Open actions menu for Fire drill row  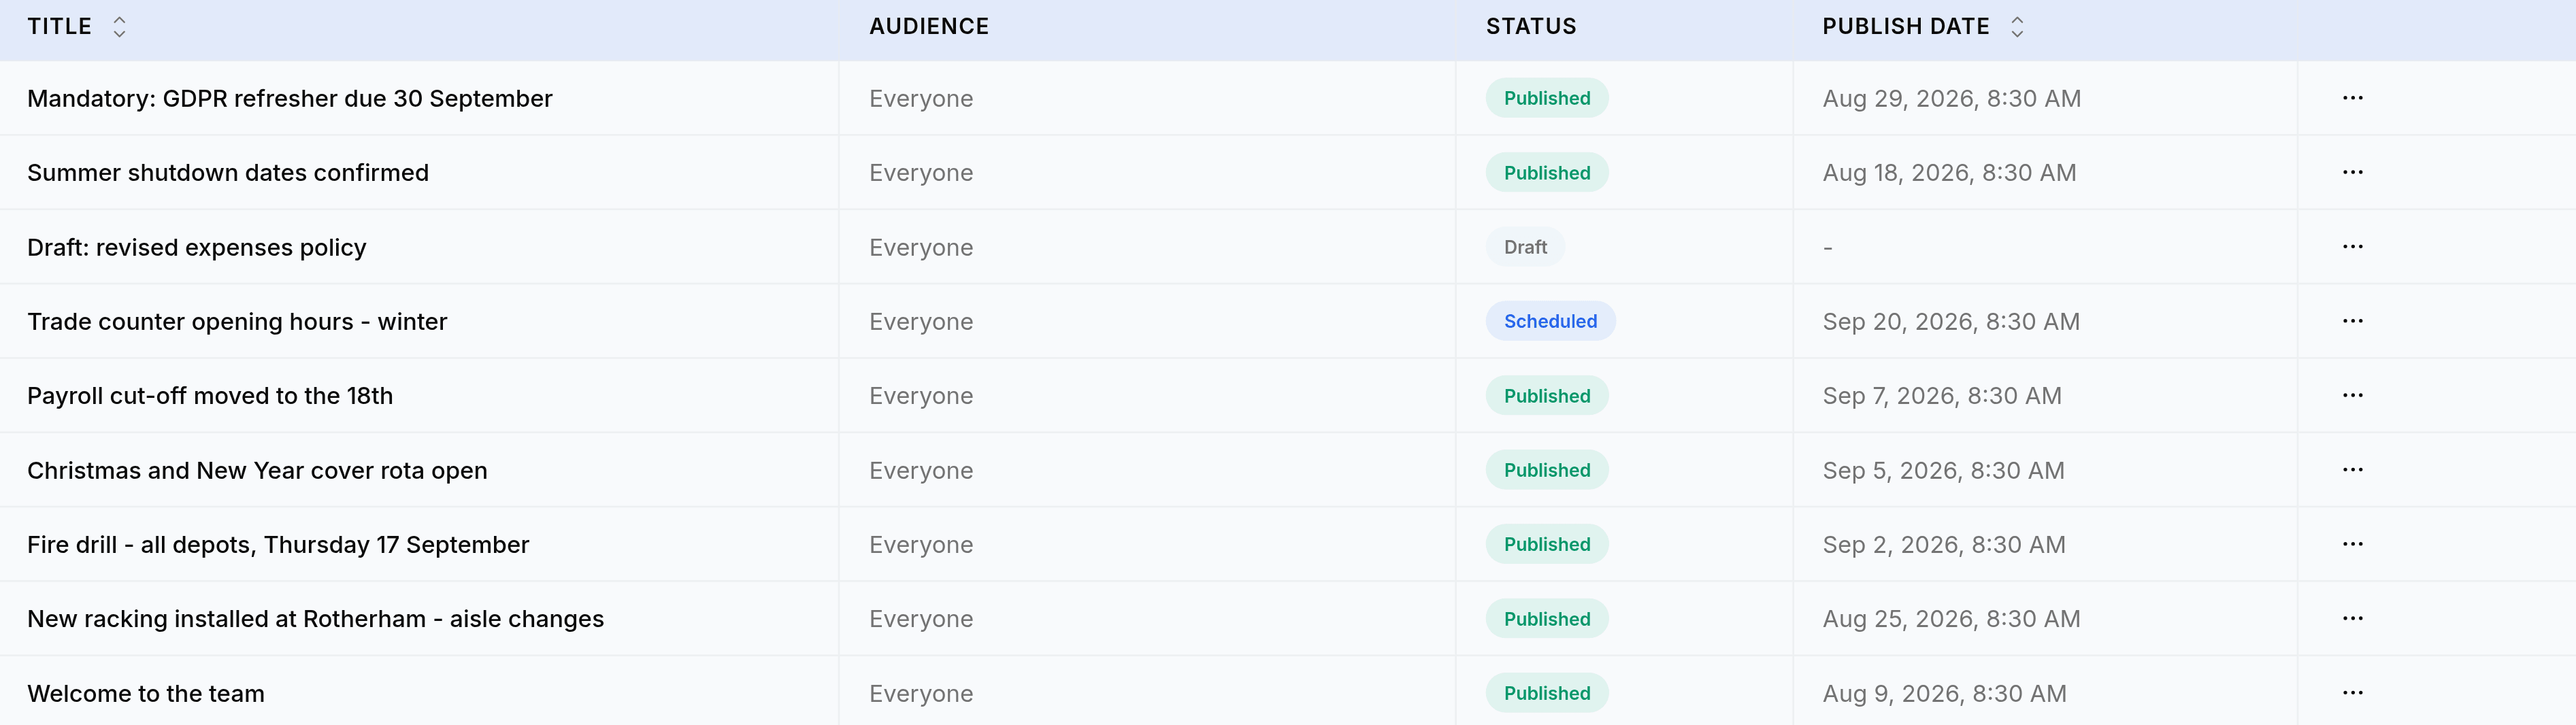click(2352, 544)
